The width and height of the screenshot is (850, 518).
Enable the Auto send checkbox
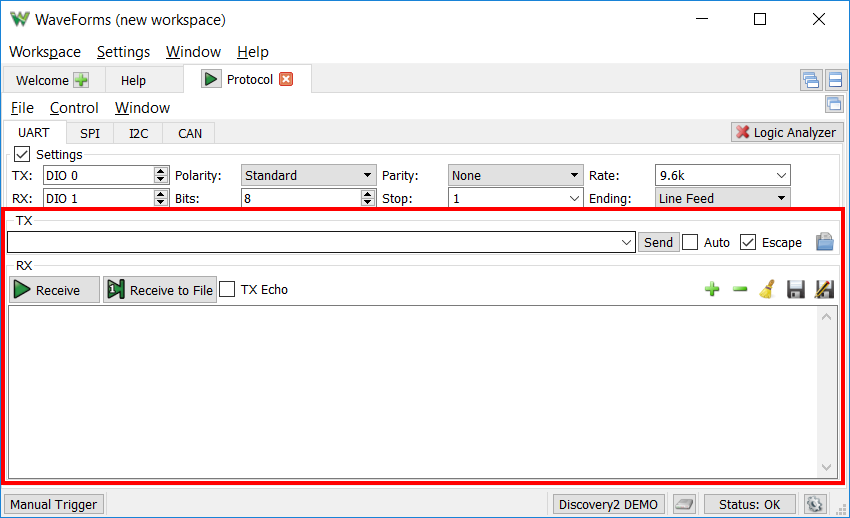[690, 242]
